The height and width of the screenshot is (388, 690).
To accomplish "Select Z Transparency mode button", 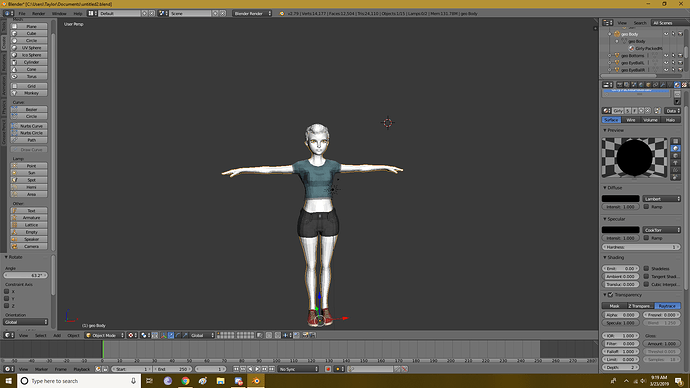I will (641, 306).
